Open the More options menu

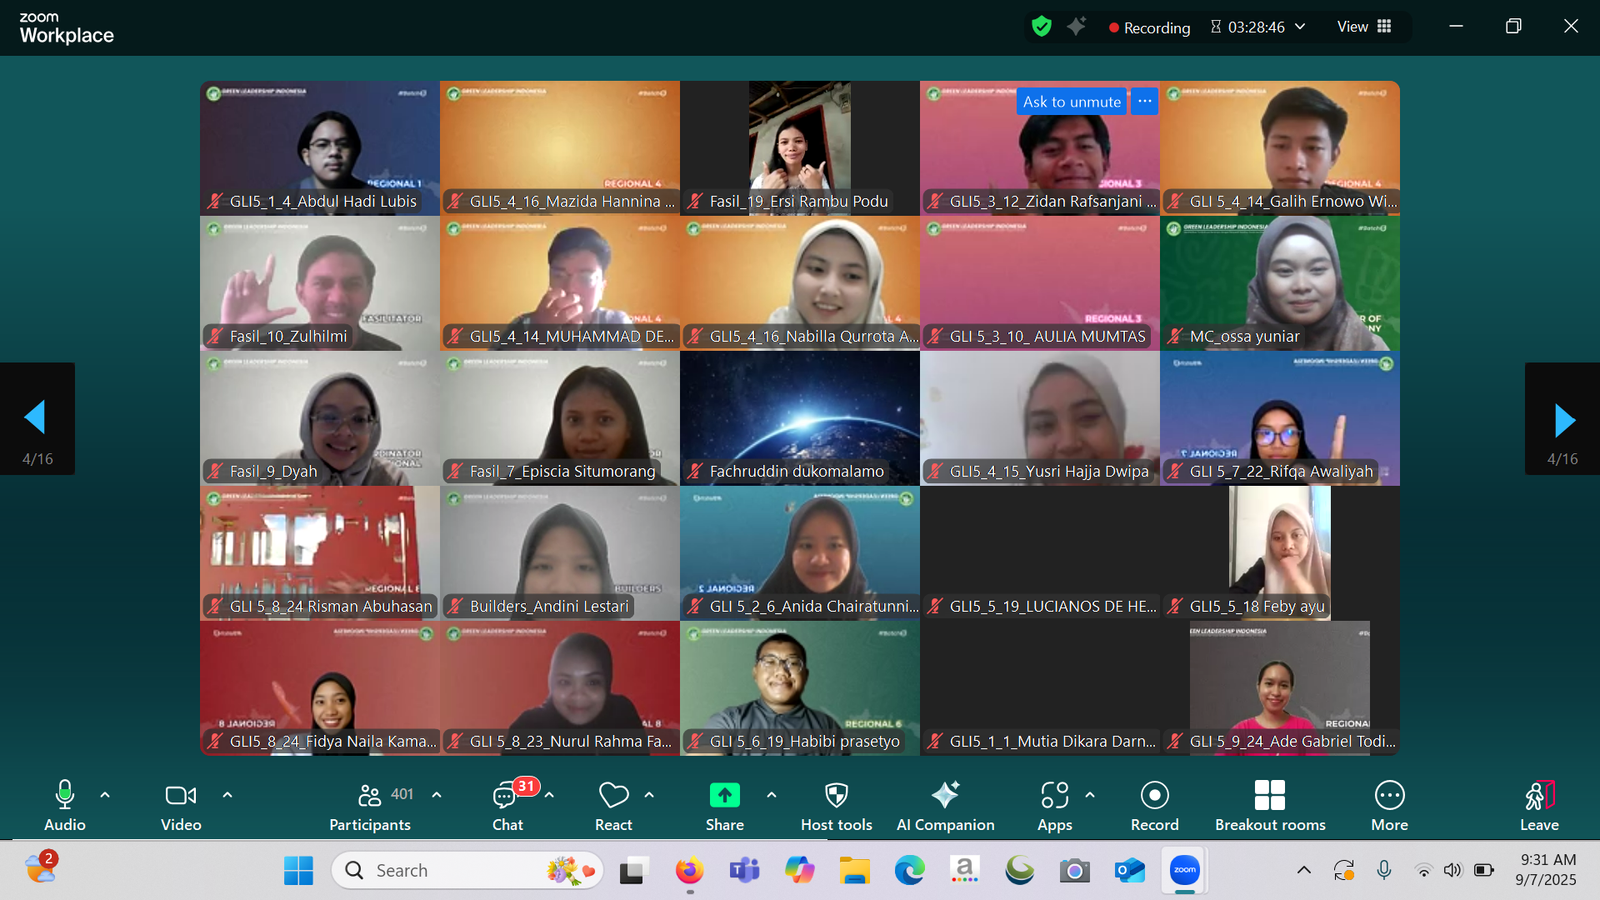click(x=1389, y=796)
